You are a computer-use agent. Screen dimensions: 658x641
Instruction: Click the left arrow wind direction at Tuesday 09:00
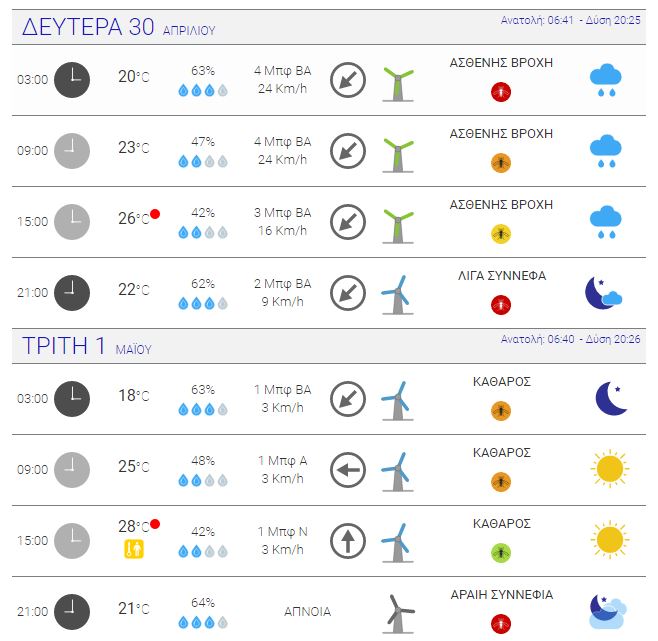pos(347,470)
